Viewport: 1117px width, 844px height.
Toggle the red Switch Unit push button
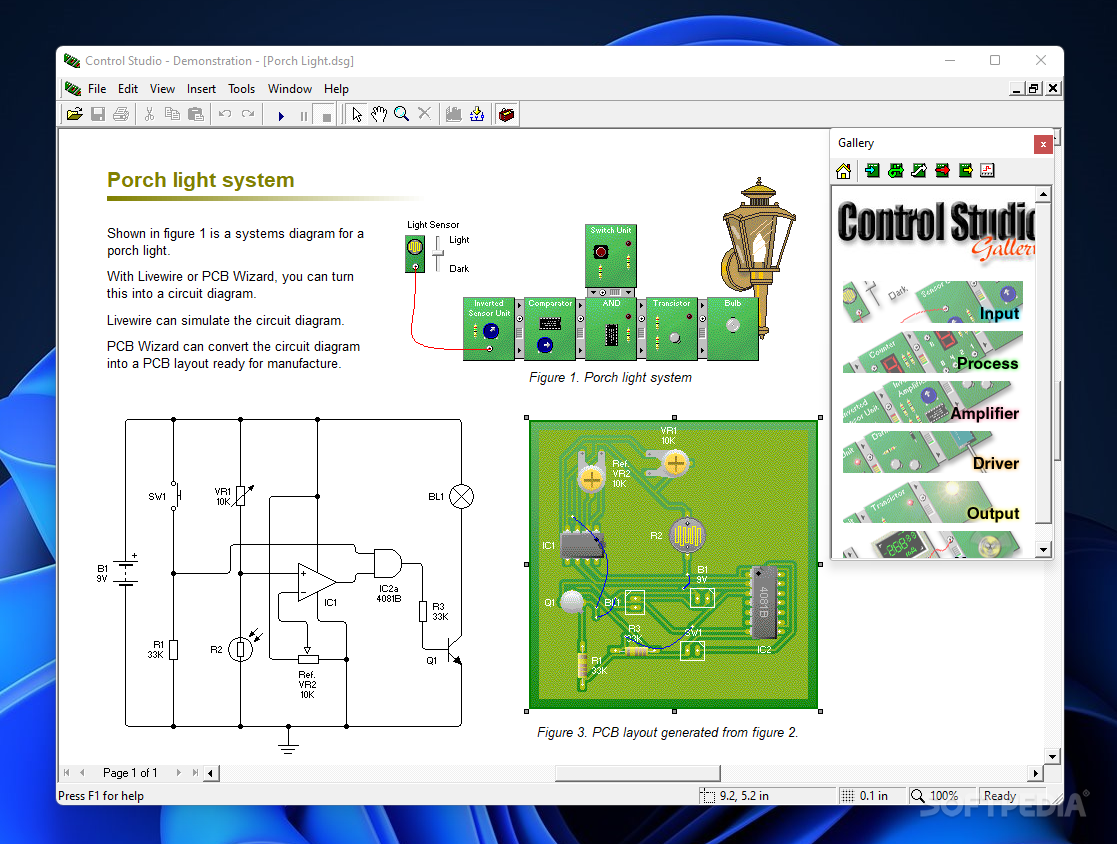click(x=601, y=252)
